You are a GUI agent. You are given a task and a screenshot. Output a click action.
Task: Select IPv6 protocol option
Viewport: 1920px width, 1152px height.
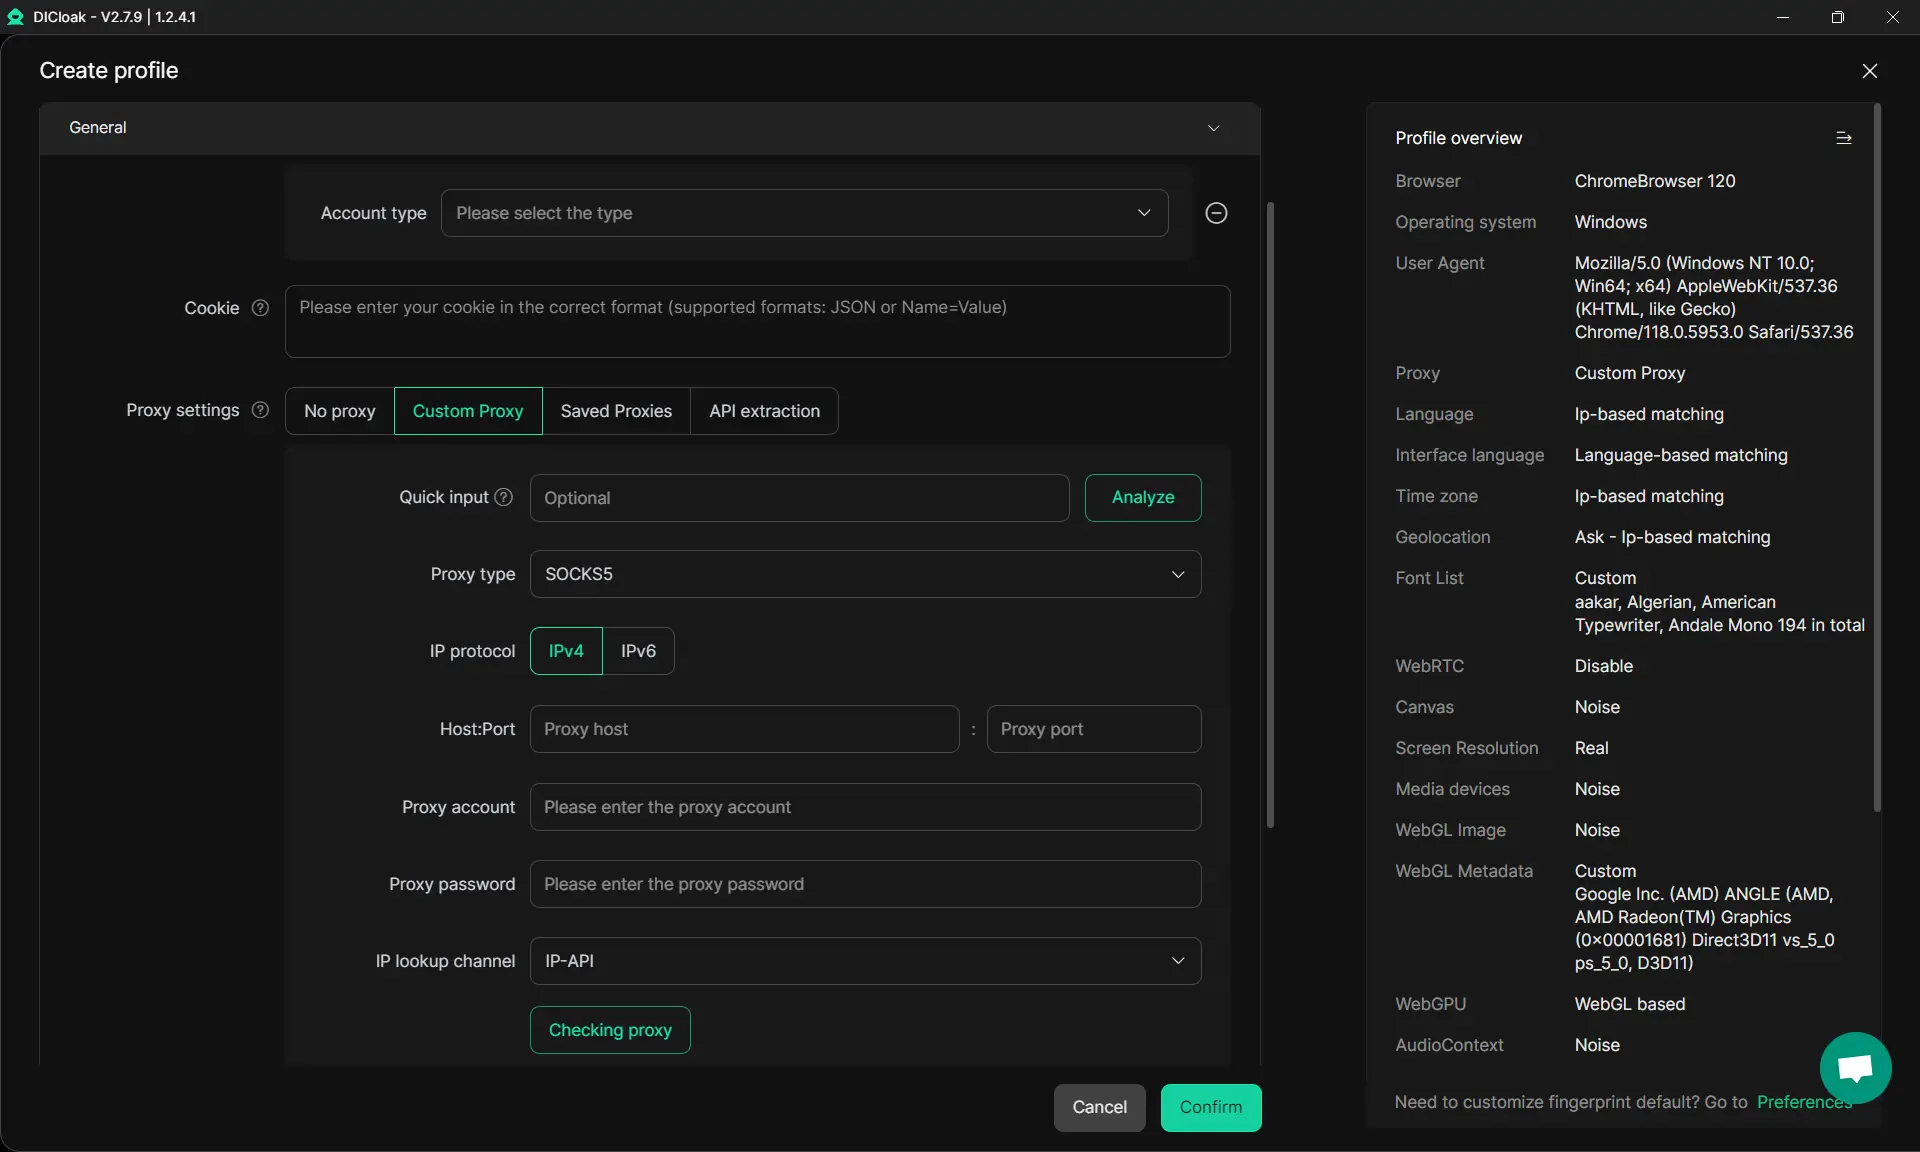tap(638, 651)
